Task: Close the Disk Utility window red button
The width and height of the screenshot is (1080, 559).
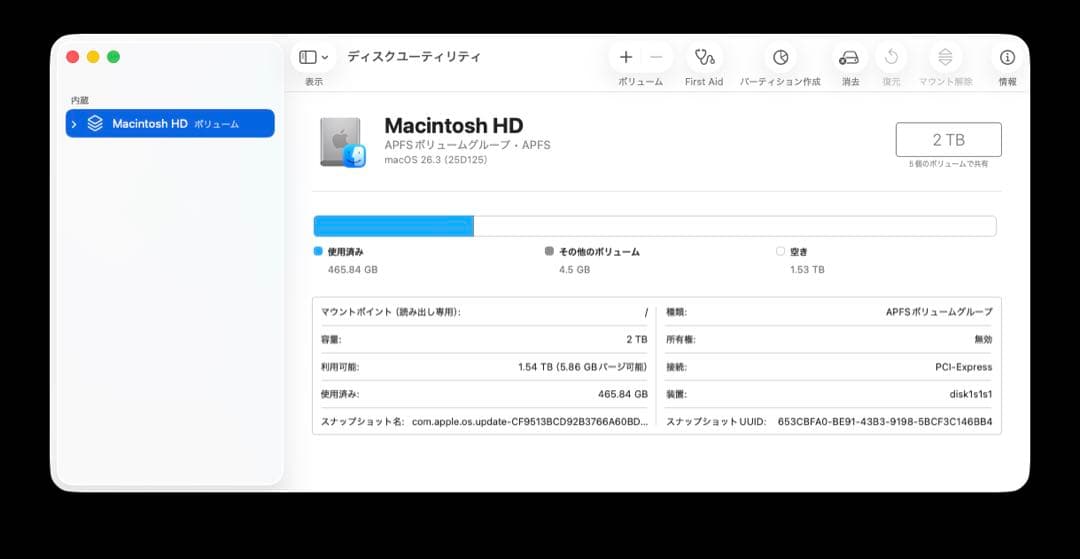Action: pos(72,57)
